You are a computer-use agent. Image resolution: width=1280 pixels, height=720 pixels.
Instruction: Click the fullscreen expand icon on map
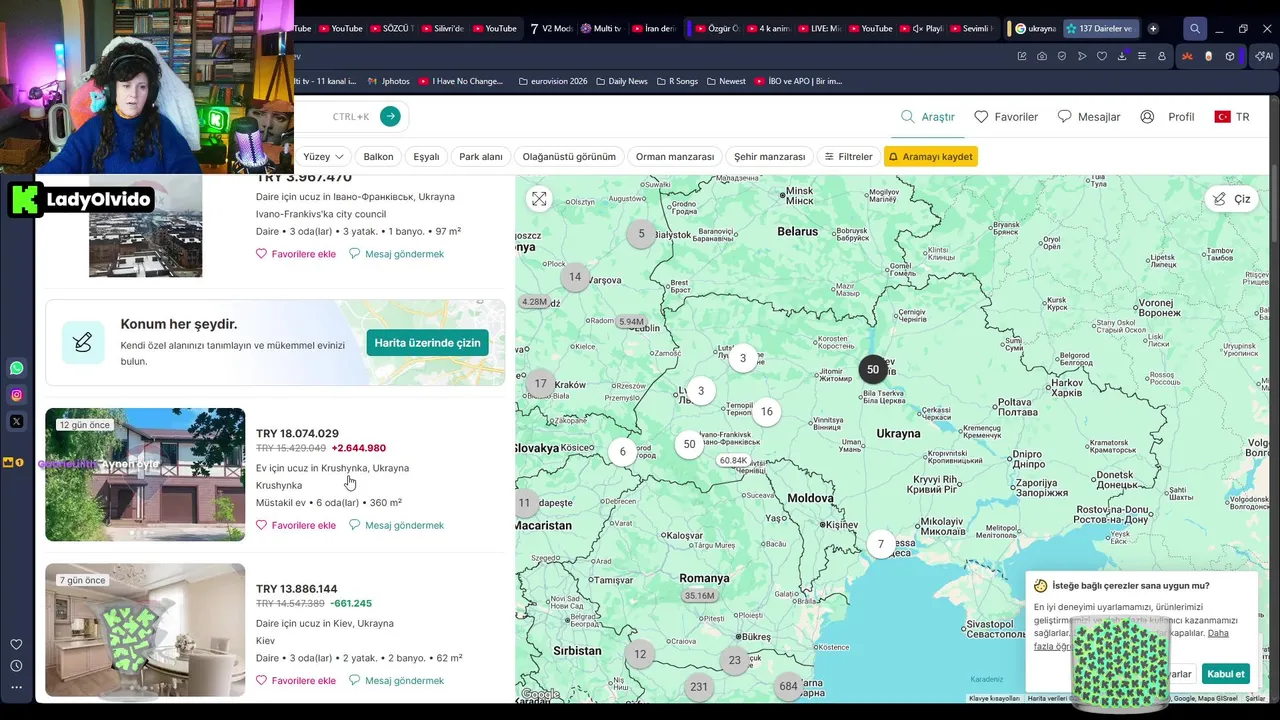539,199
